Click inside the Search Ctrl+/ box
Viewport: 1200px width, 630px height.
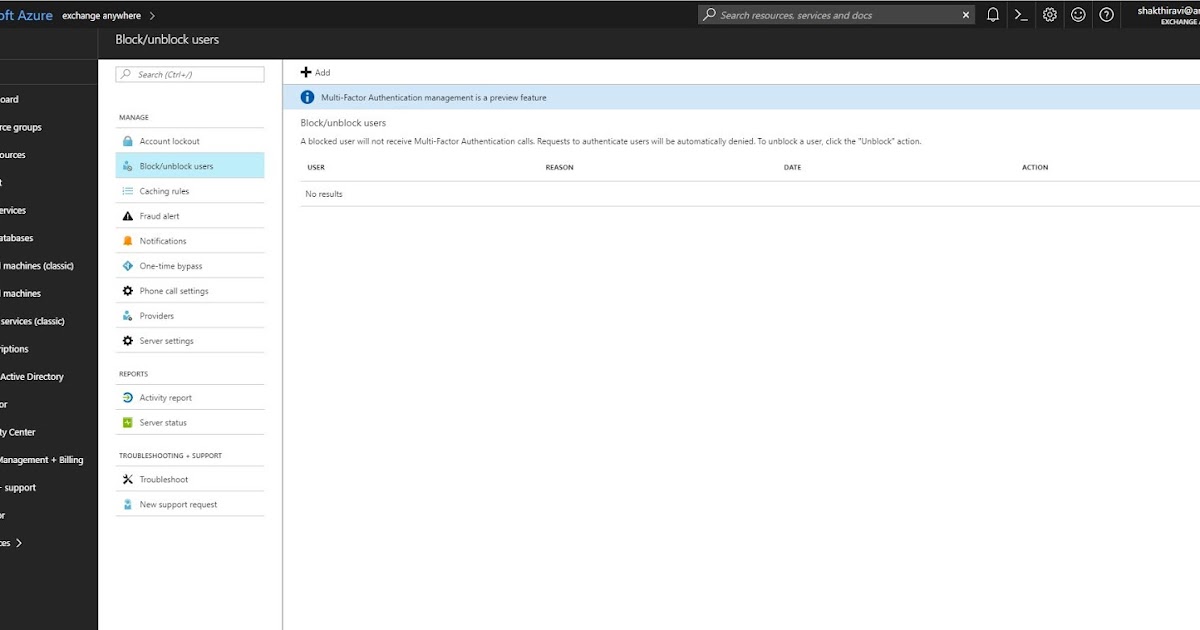190,74
